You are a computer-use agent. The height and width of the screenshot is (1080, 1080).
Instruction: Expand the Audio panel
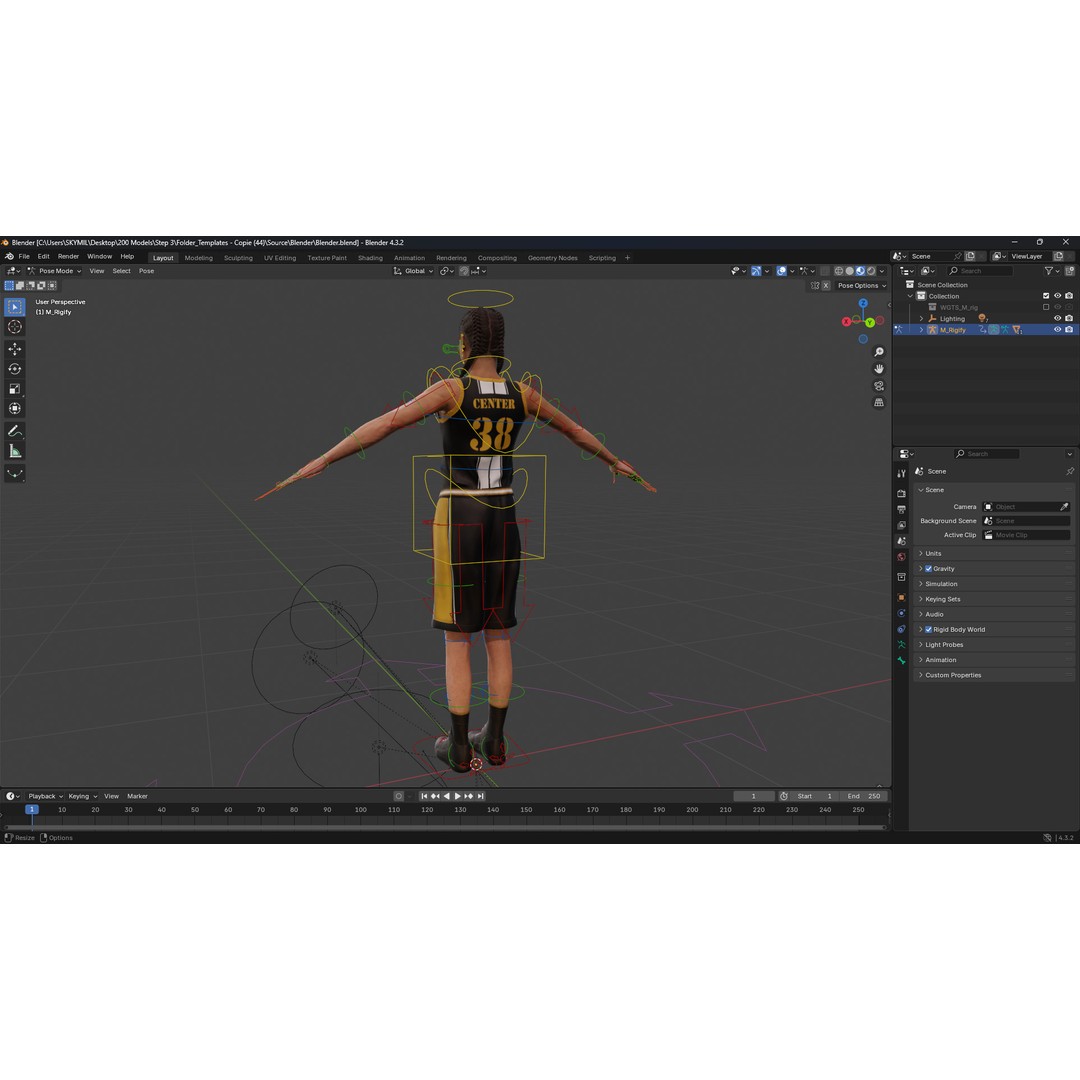[x=995, y=614]
